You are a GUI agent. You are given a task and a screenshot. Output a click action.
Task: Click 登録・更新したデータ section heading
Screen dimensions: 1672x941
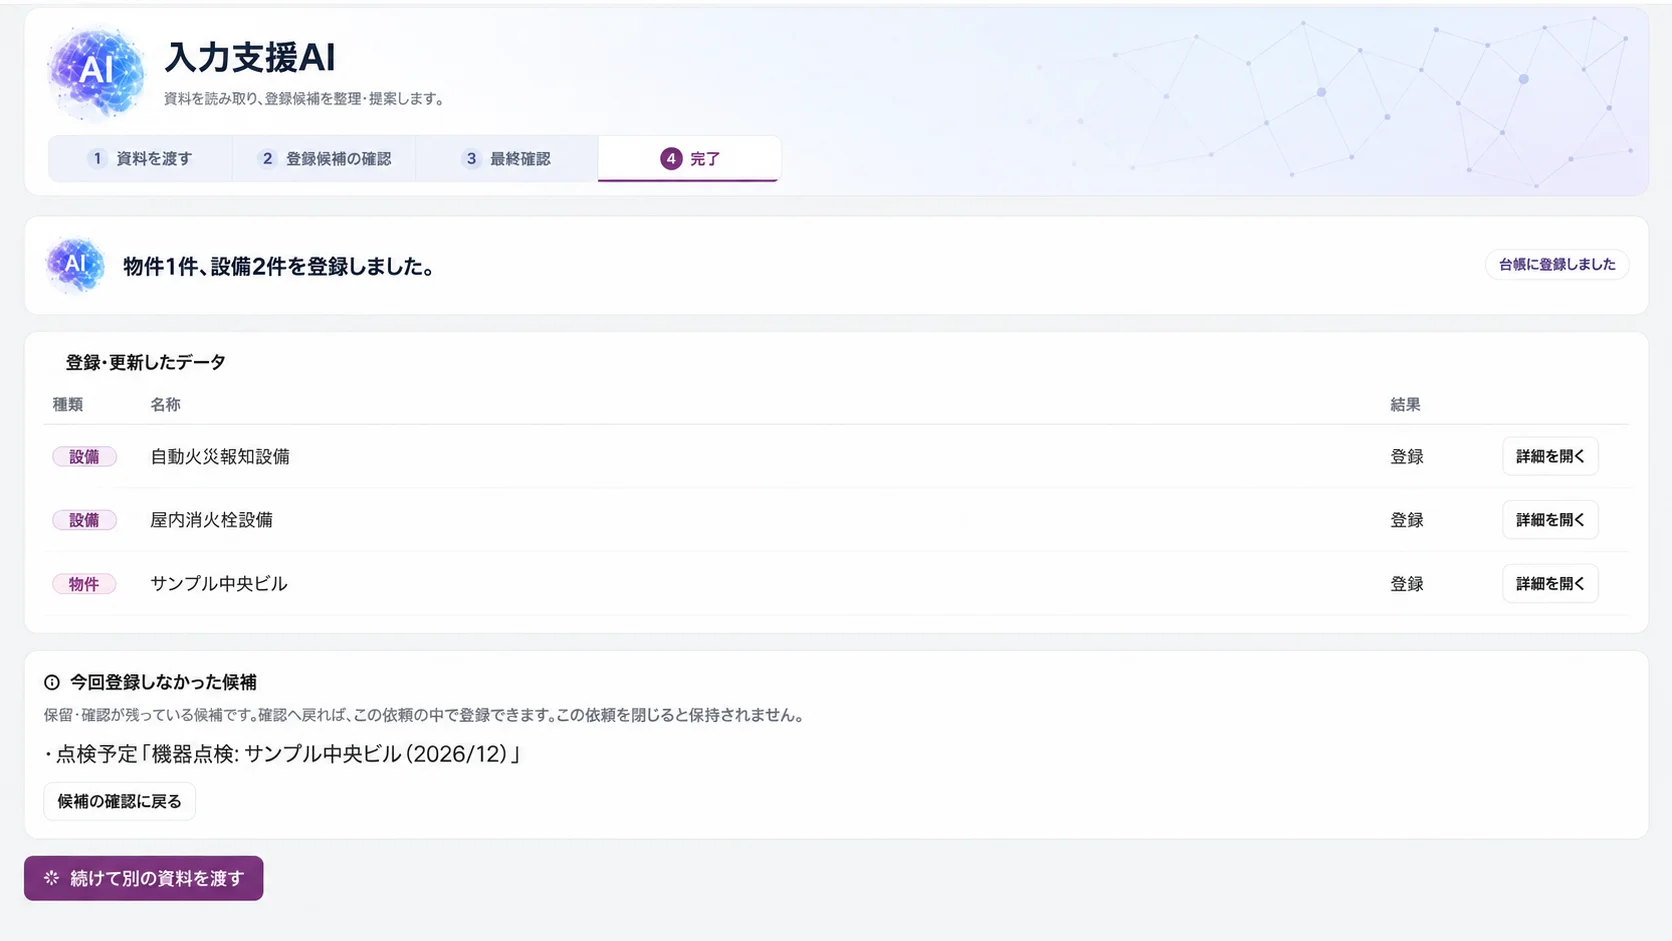click(x=146, y=363)
